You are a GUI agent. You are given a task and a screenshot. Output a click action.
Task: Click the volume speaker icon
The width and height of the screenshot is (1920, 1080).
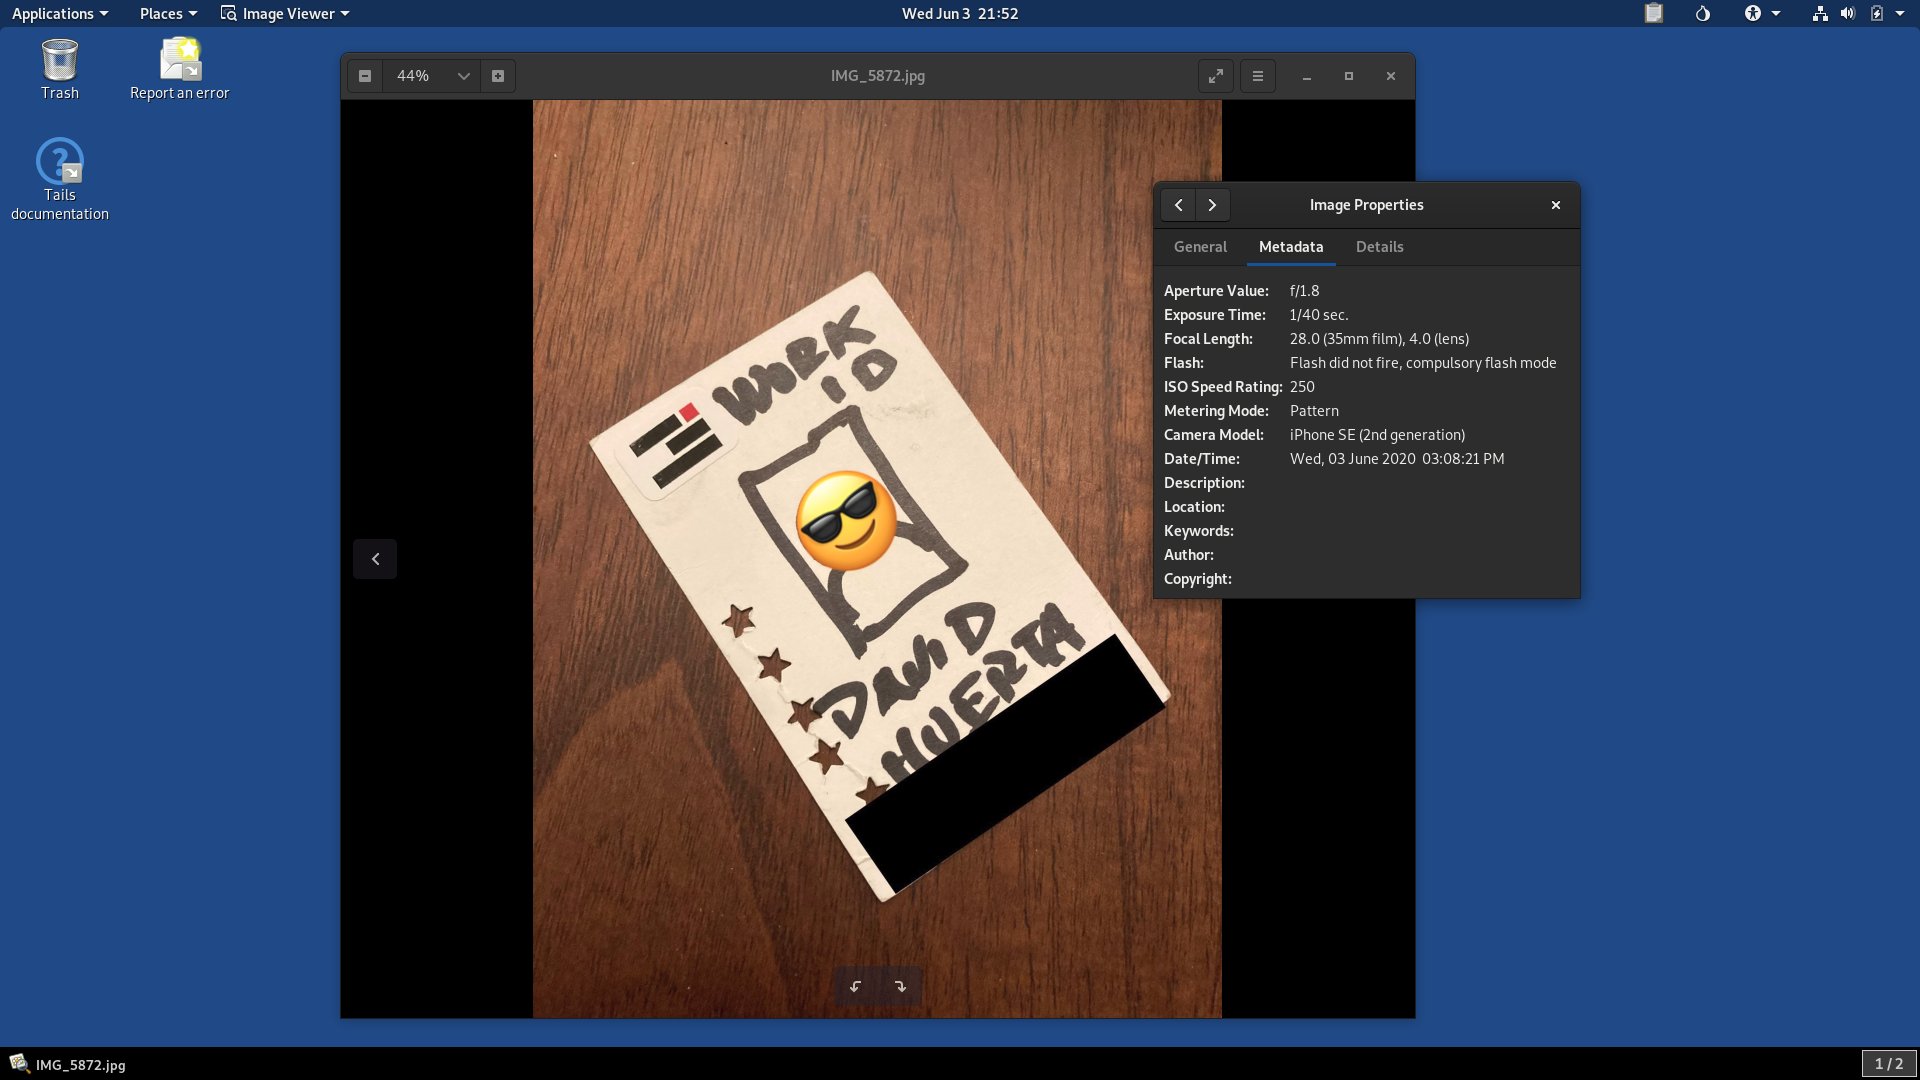tap(1848, 13)
